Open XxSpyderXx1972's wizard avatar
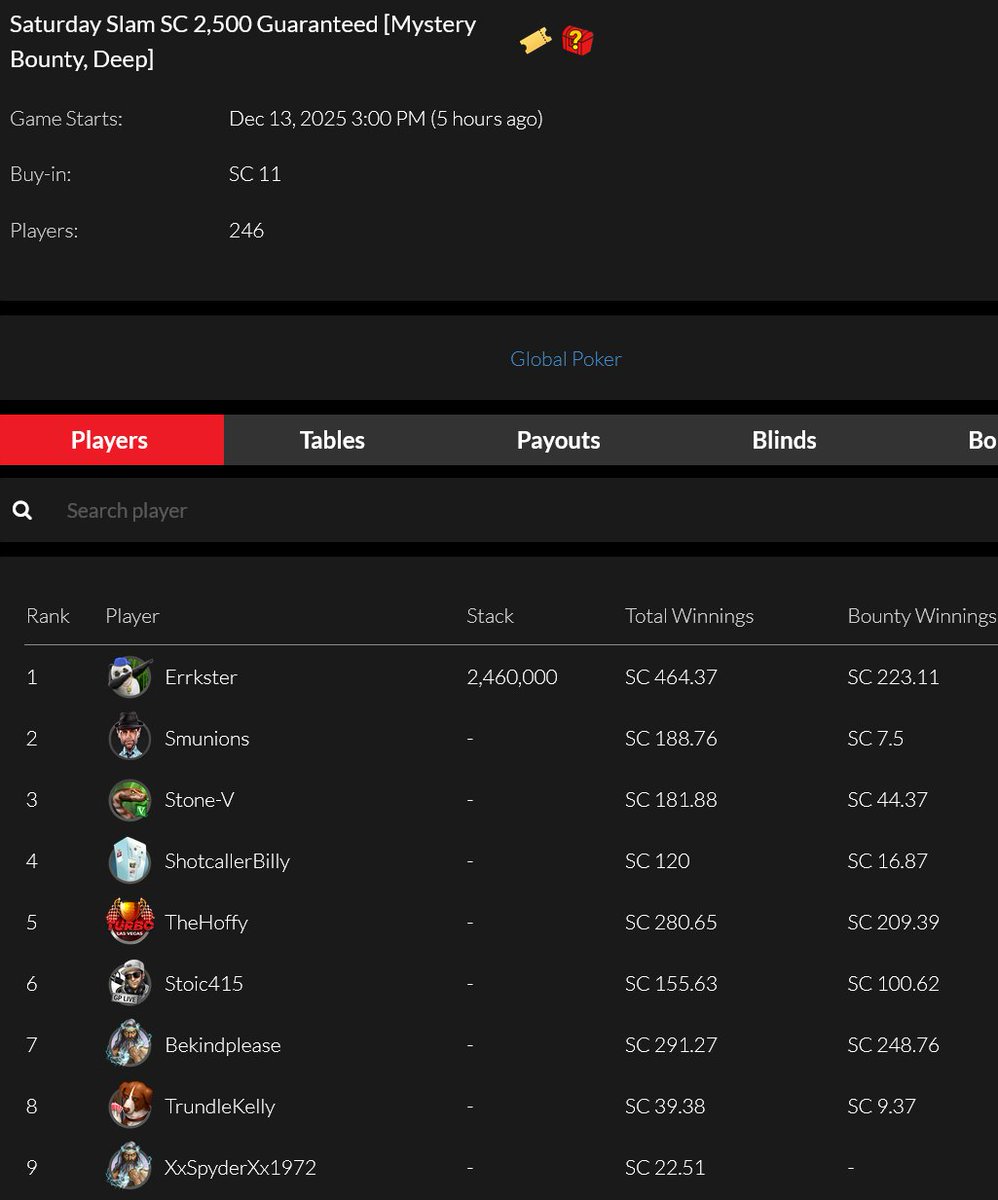The width and height of the screenshot is (998, 1200). (x=130, y=1167)
